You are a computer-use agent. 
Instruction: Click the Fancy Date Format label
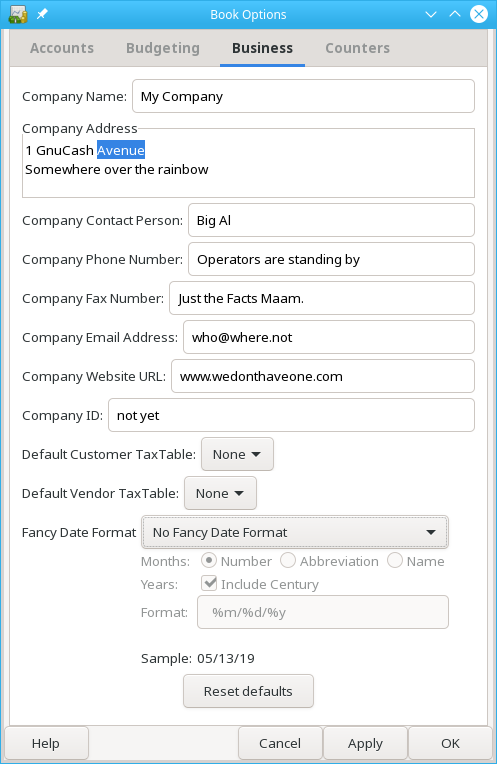(x=79, y=533)
